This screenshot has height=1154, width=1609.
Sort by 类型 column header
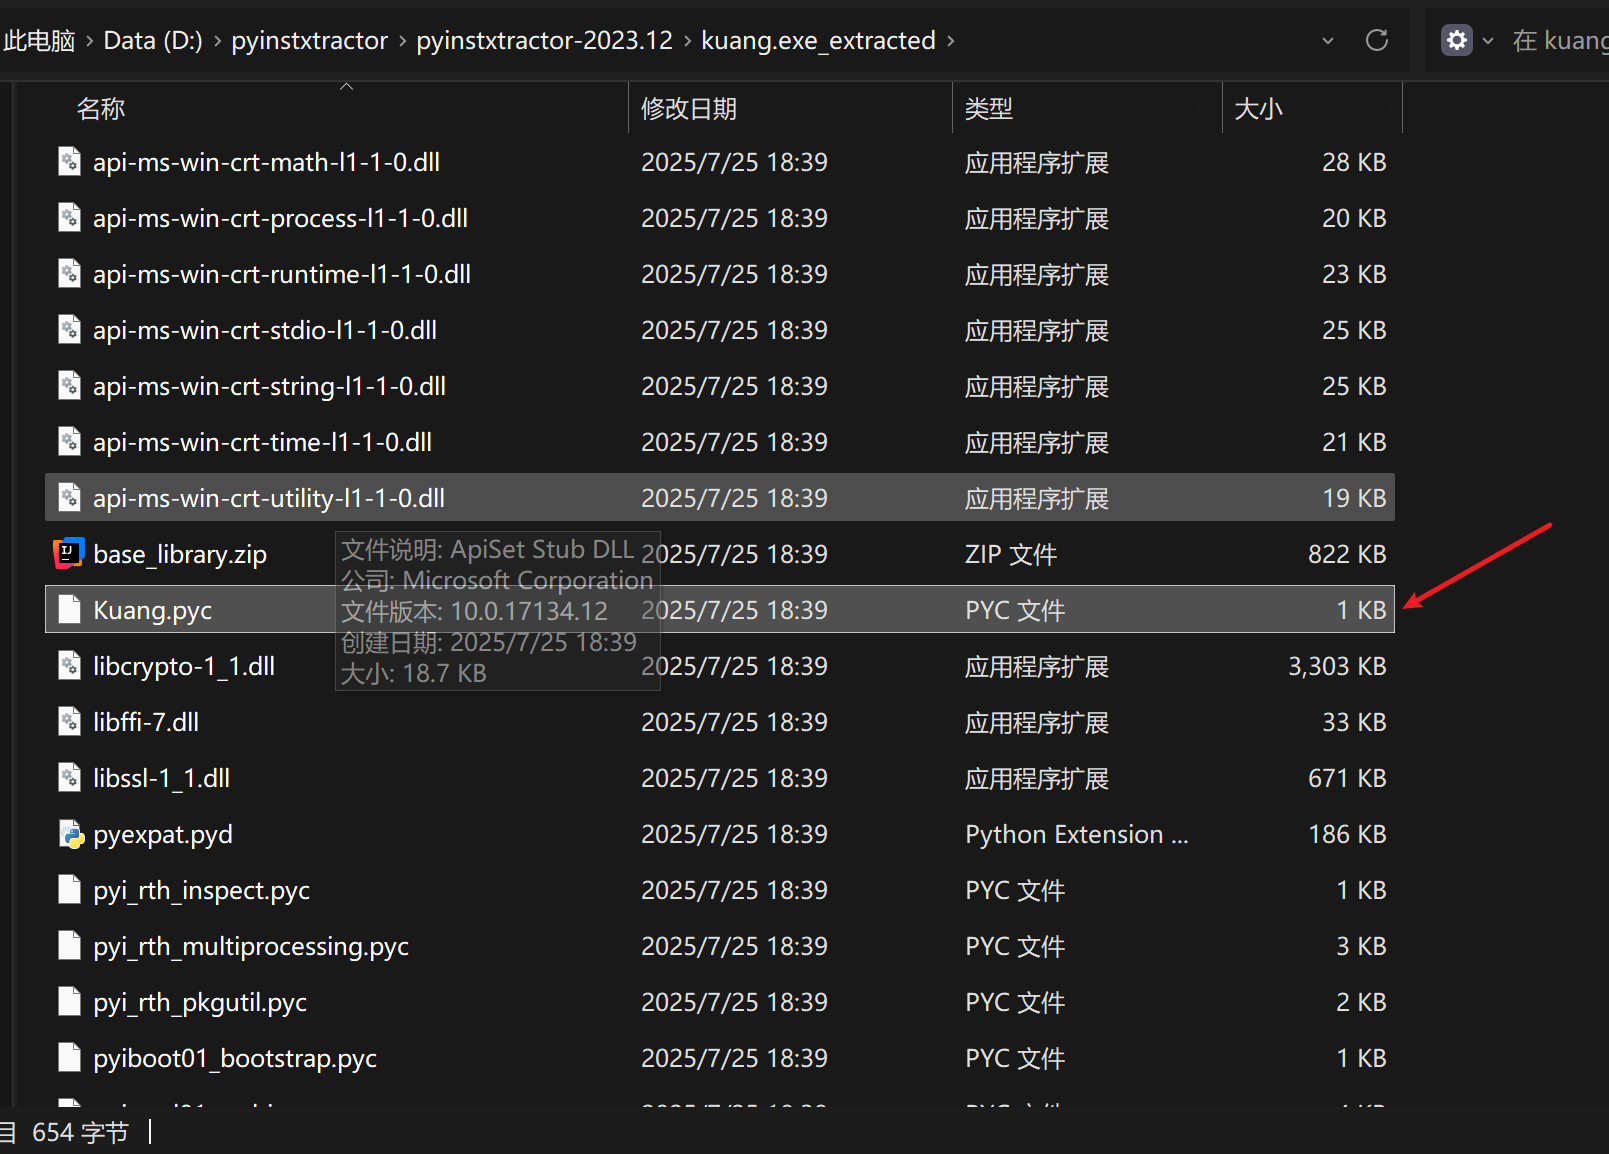click(x=988, y=109)
